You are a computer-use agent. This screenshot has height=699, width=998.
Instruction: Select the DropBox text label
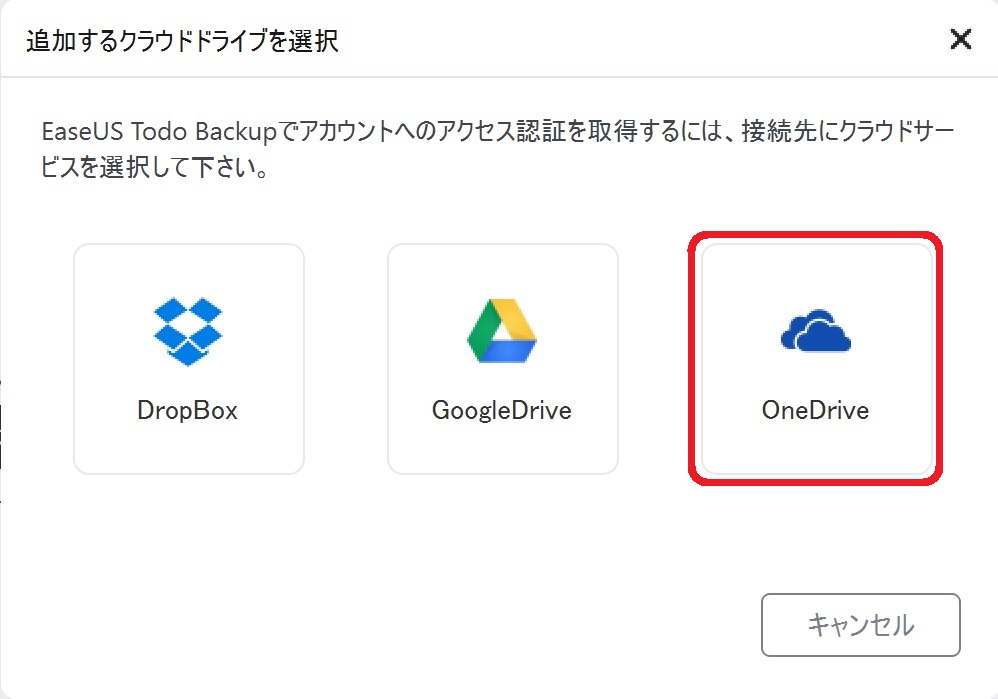coord(188,411)
